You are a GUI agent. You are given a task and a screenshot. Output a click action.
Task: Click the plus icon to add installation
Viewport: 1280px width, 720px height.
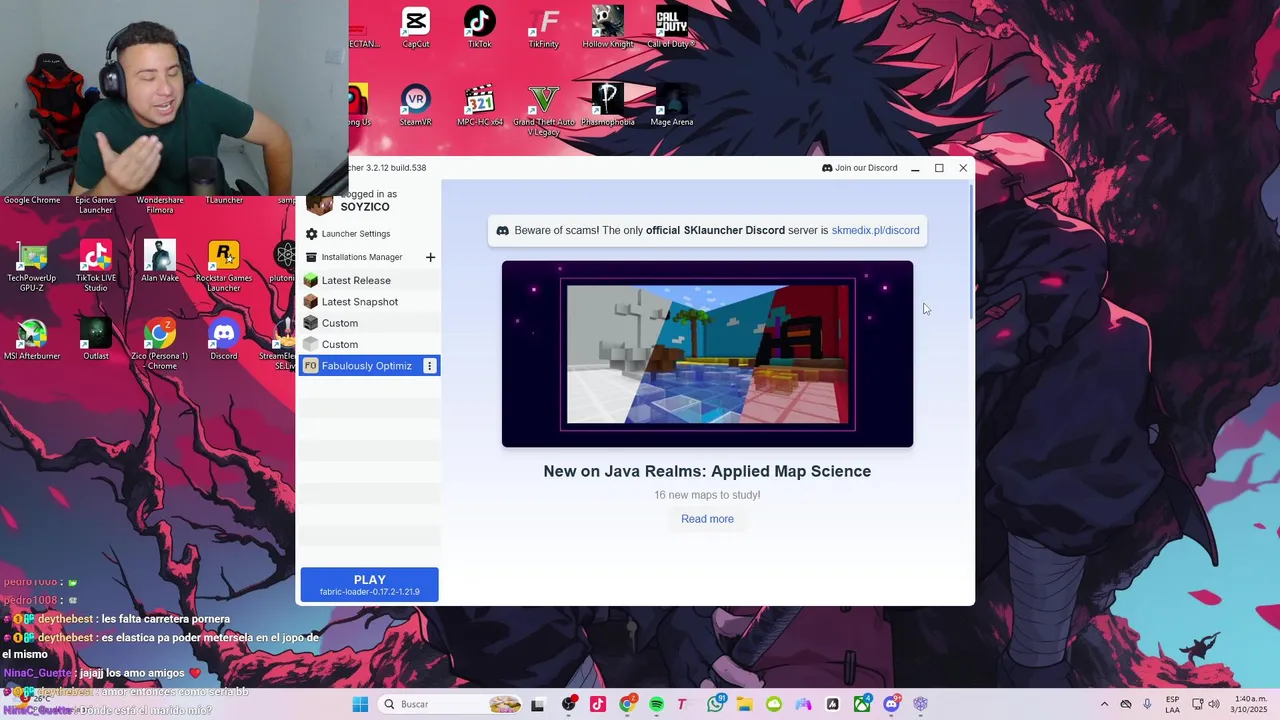[430, 257]
